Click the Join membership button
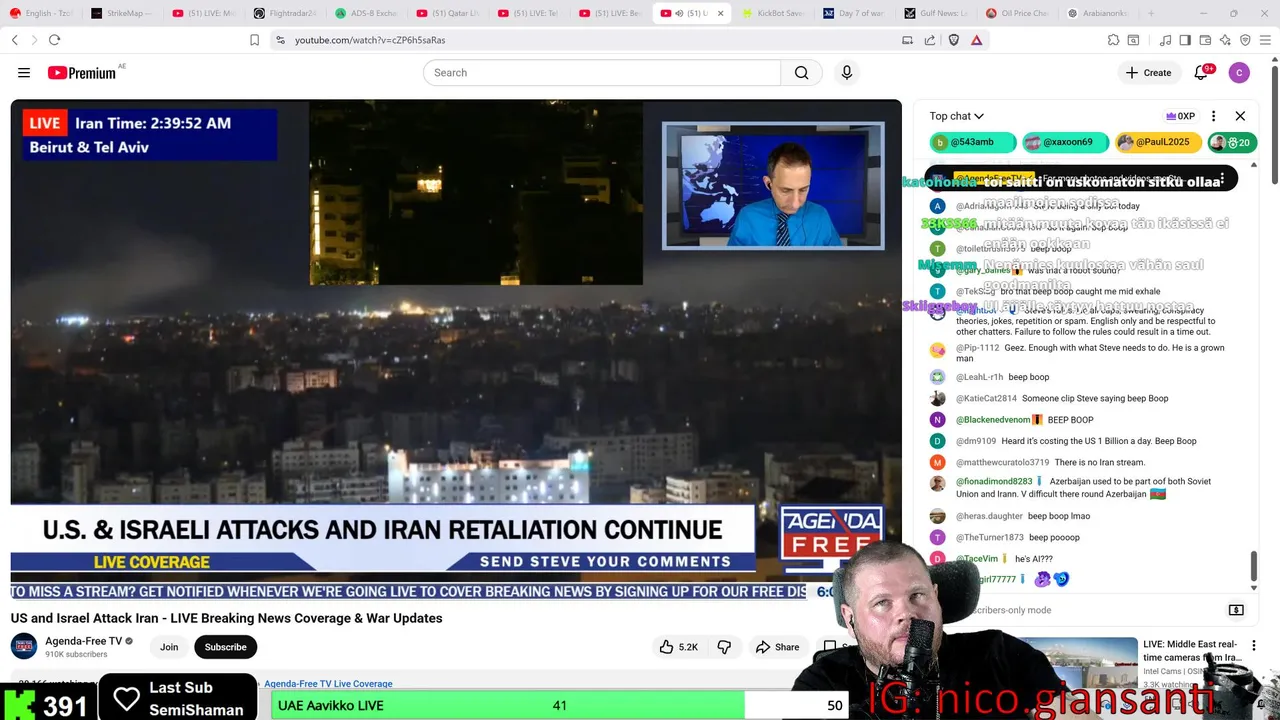1280x720 pixels. point(169,647)
